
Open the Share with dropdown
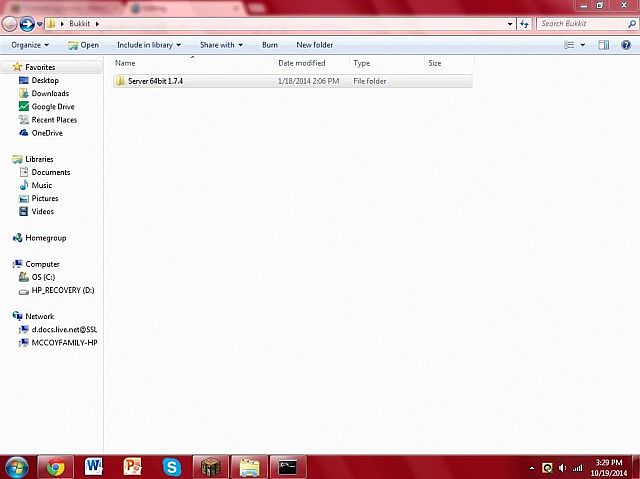[x=221, y=45]
